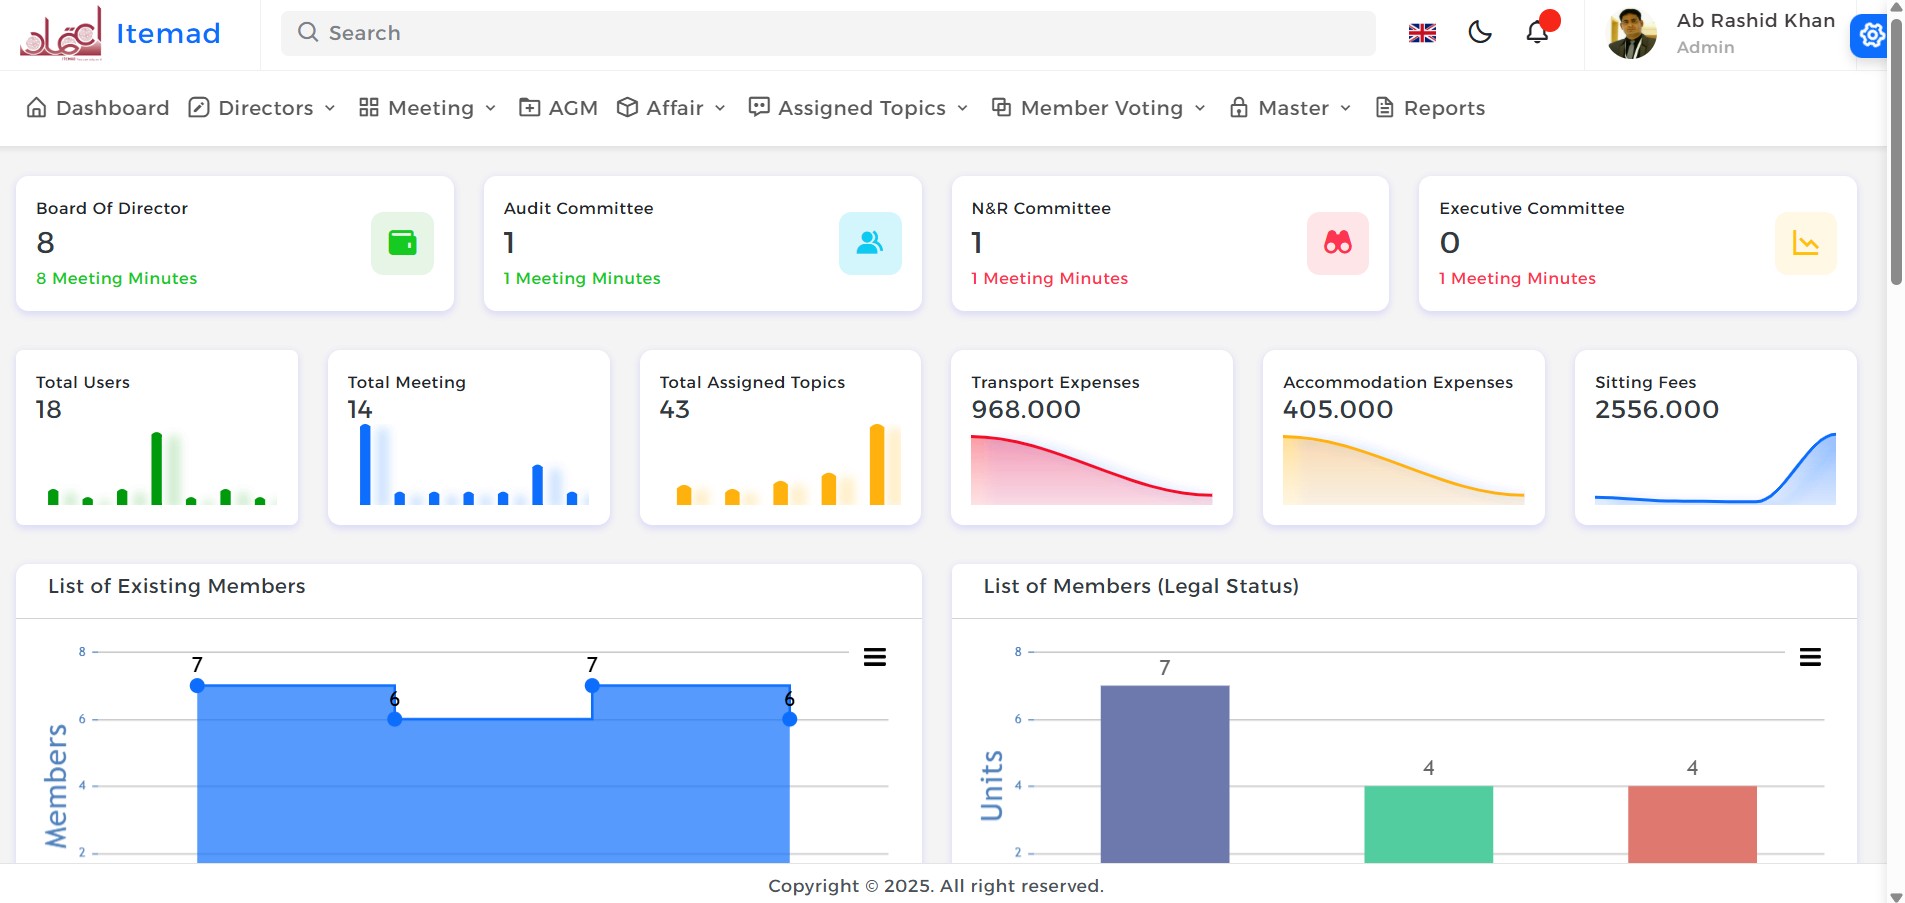Image resolution: width=1905 pixels, height=903 pixels.
Task: Click the Board Of Director wallet icon
Action: pyautogui.click(x=402, y=243)
